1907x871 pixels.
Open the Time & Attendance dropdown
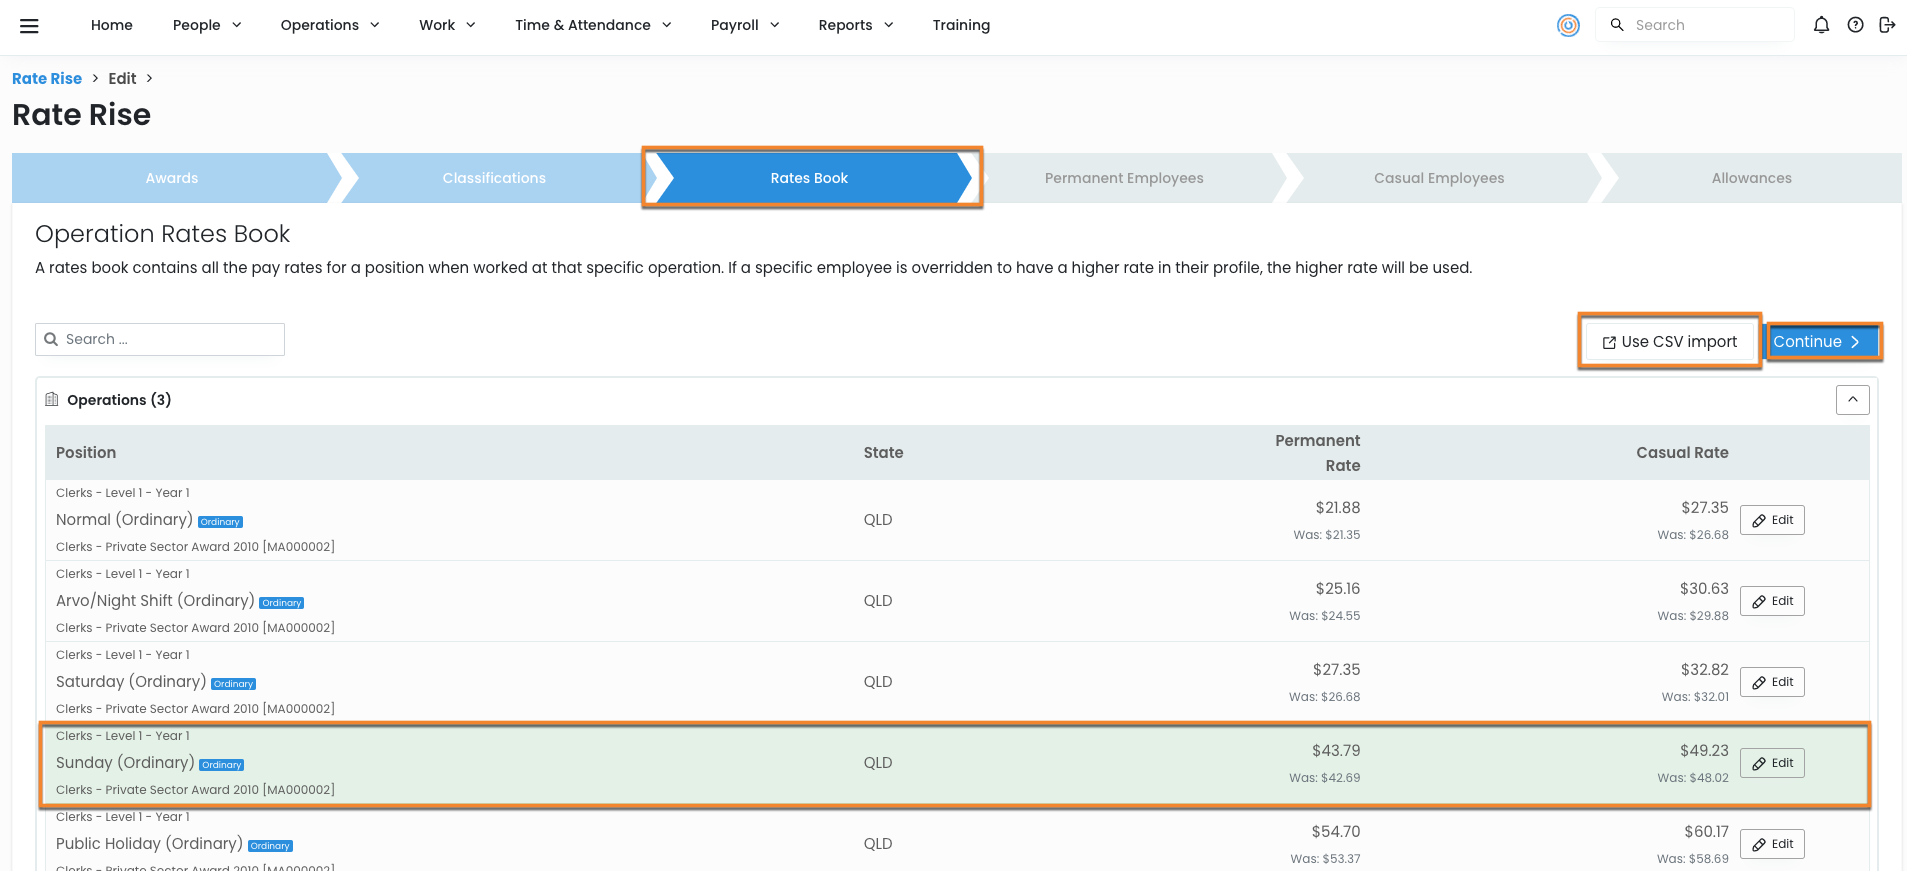tap(593, 25)
